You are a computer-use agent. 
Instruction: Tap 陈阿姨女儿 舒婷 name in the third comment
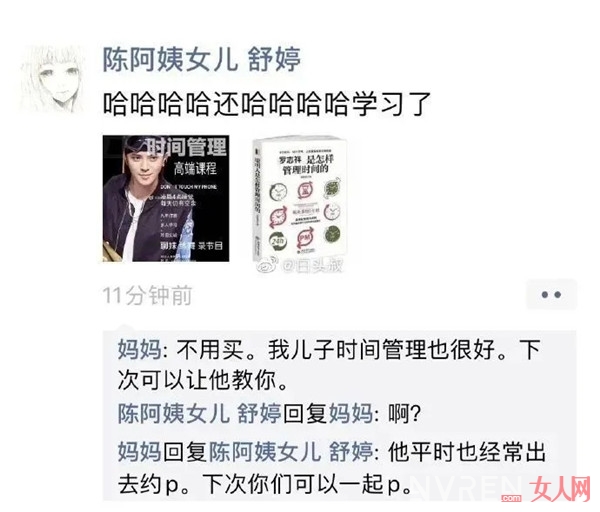[x=291, y=451]
